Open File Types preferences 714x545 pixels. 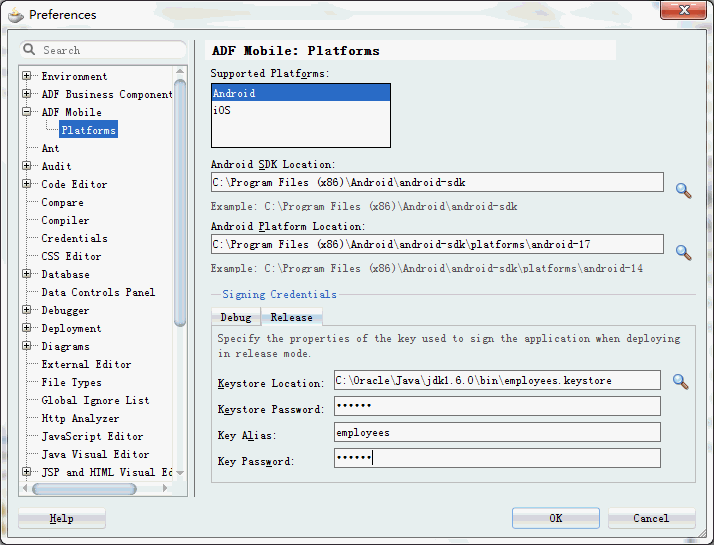pyautogui.click(x=71, y=382)
